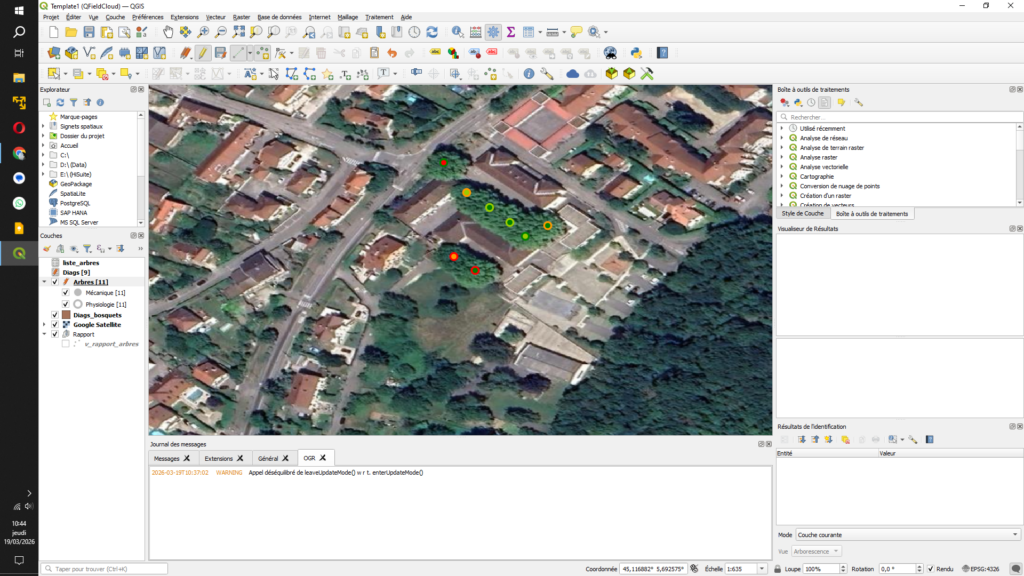The image size is (1024, 576).
Task: Open the Statistical Summary sigma icon
Action: (x=511, y=32)
